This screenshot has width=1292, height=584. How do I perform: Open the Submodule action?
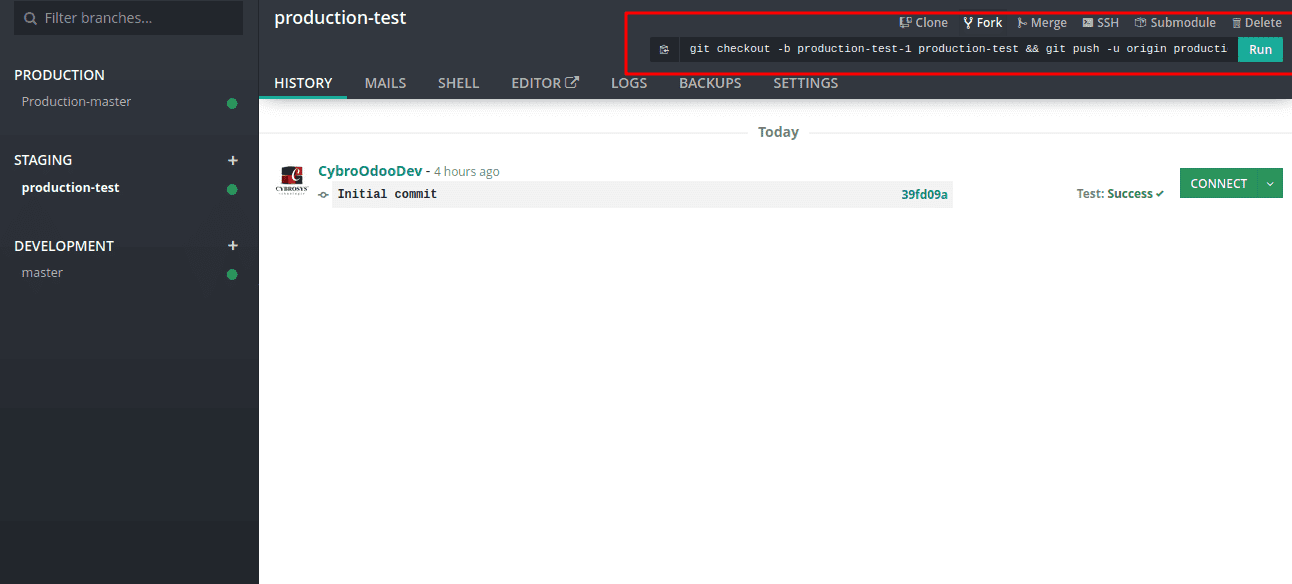tap(1175, 22)
